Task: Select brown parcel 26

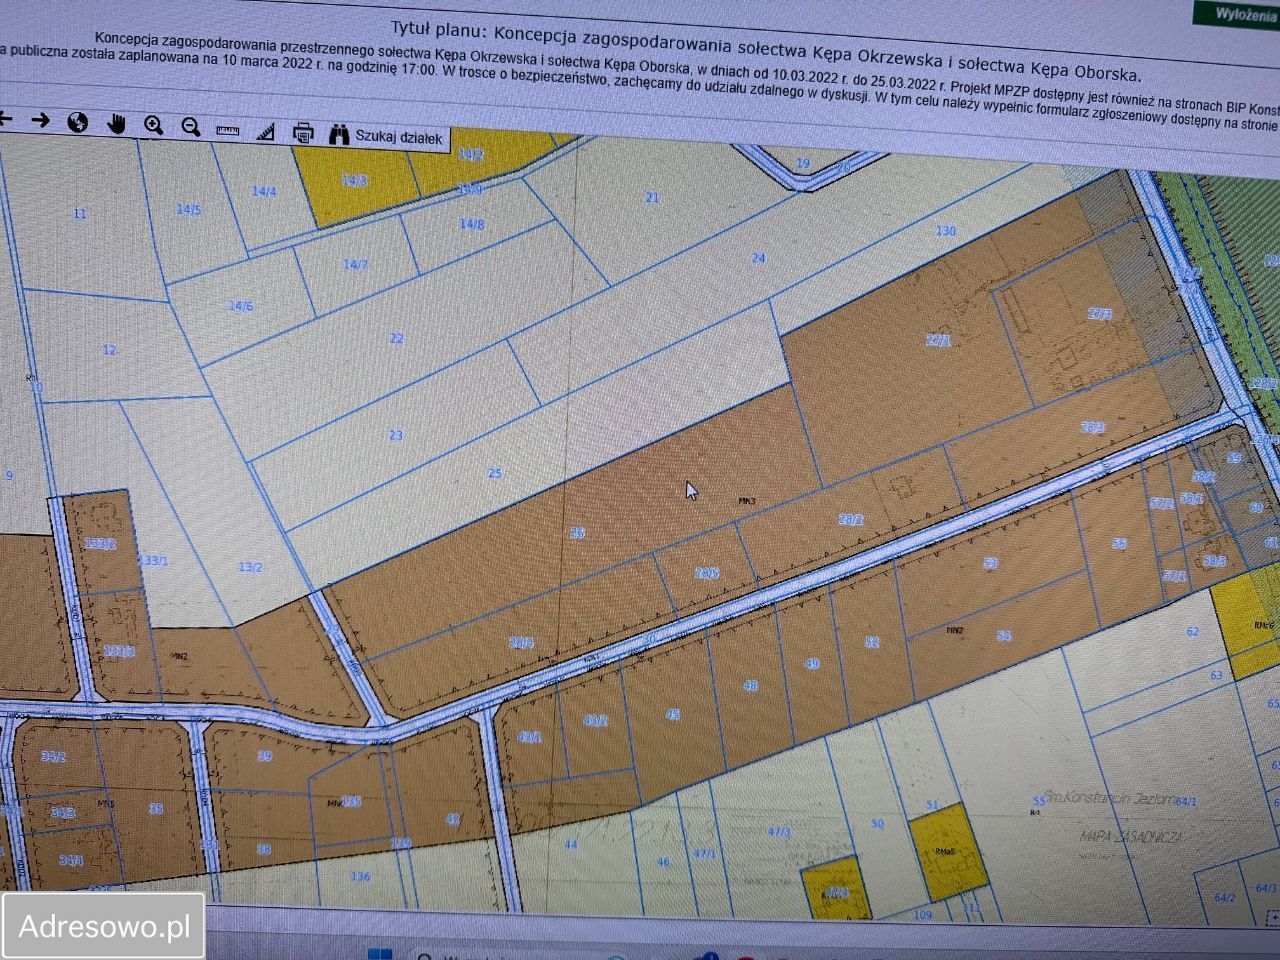Action: coord(577,533)
